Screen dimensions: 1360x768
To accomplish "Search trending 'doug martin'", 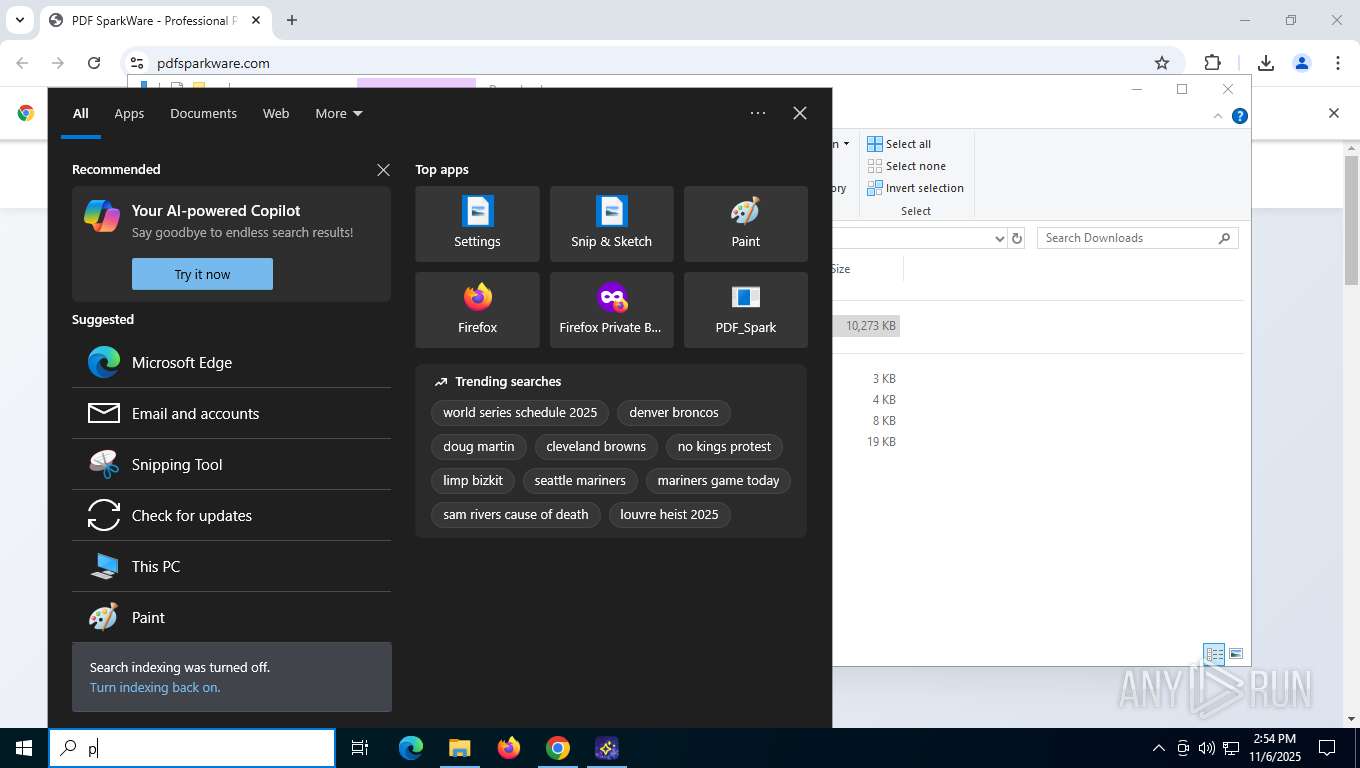I will (479, 446).
